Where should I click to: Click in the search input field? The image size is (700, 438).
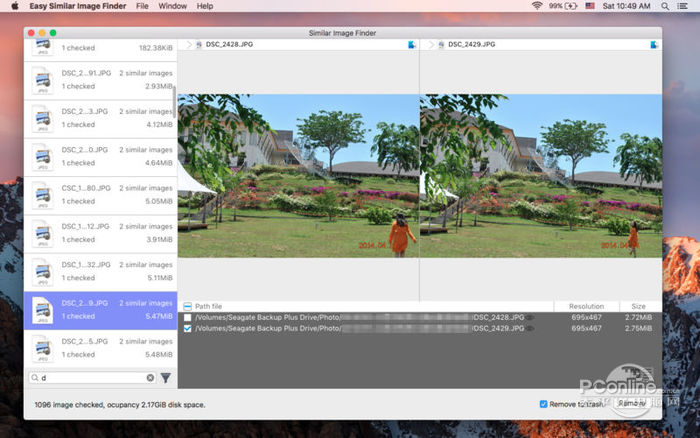90,378
